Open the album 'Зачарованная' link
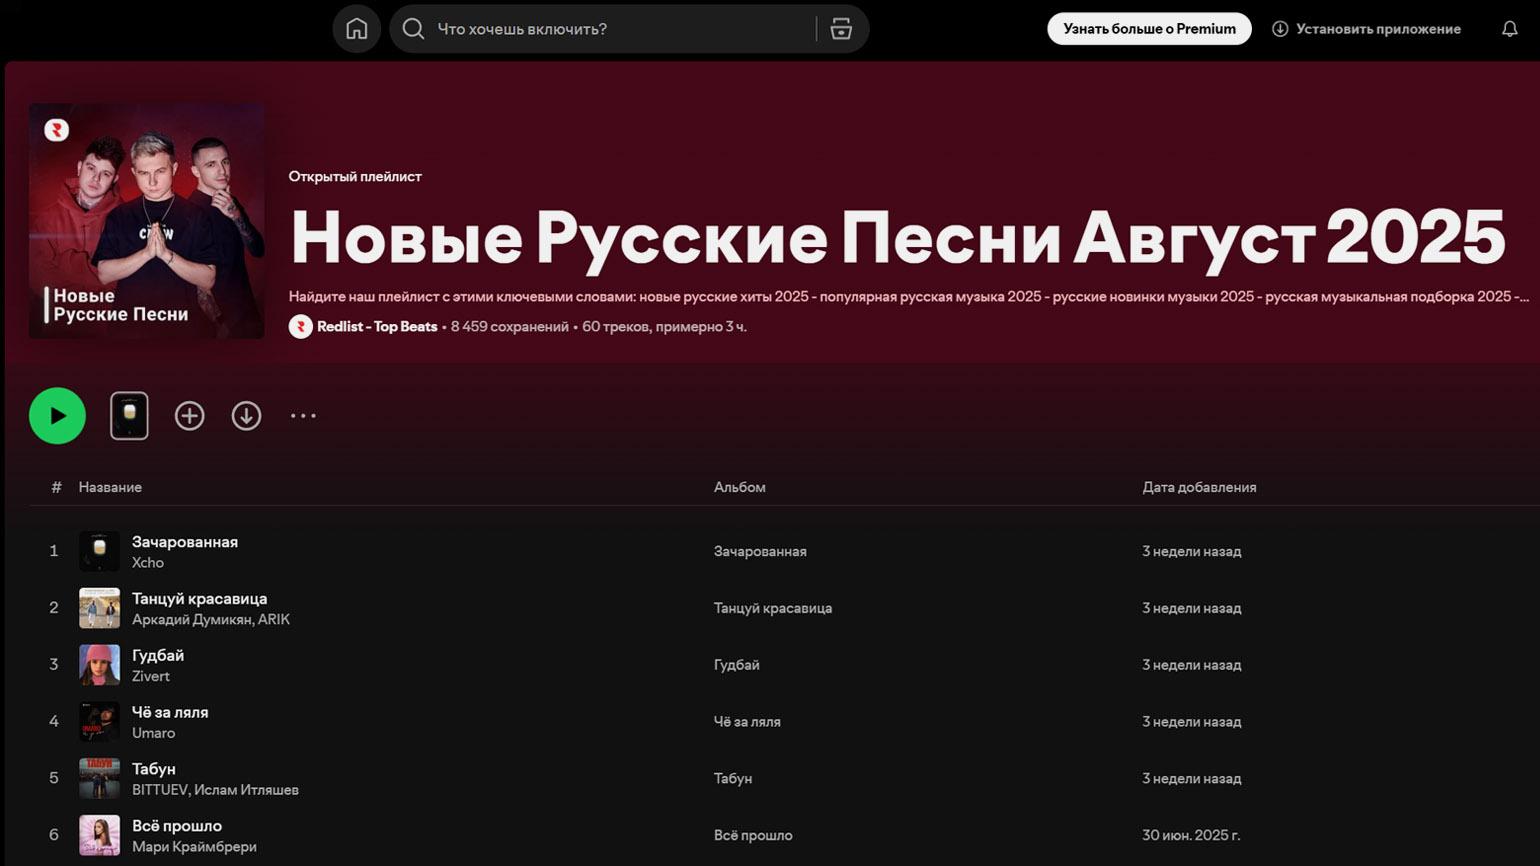The image size is (1540, 866). point(760,552)
